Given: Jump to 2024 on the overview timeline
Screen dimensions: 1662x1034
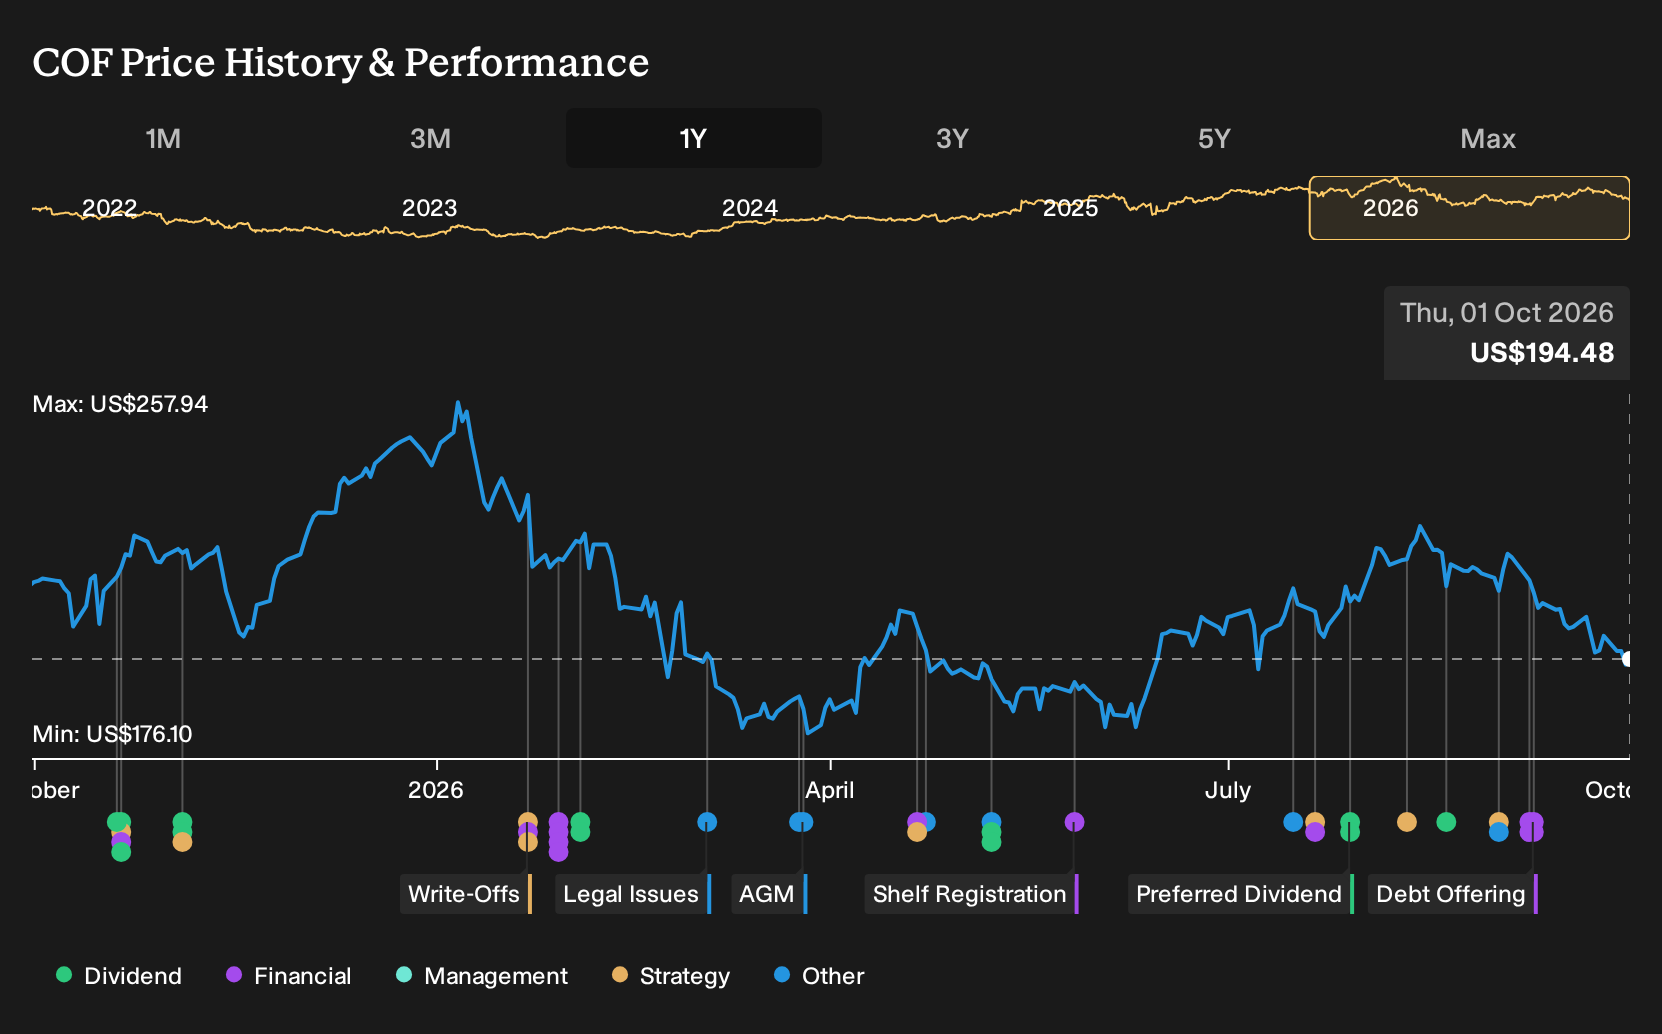Looking at the screenshot, I should [750, 208].
